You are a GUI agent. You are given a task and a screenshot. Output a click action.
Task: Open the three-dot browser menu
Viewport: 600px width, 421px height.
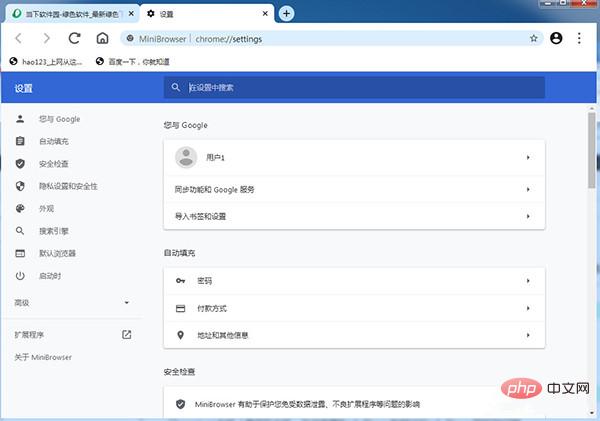(x=579, y=38)
